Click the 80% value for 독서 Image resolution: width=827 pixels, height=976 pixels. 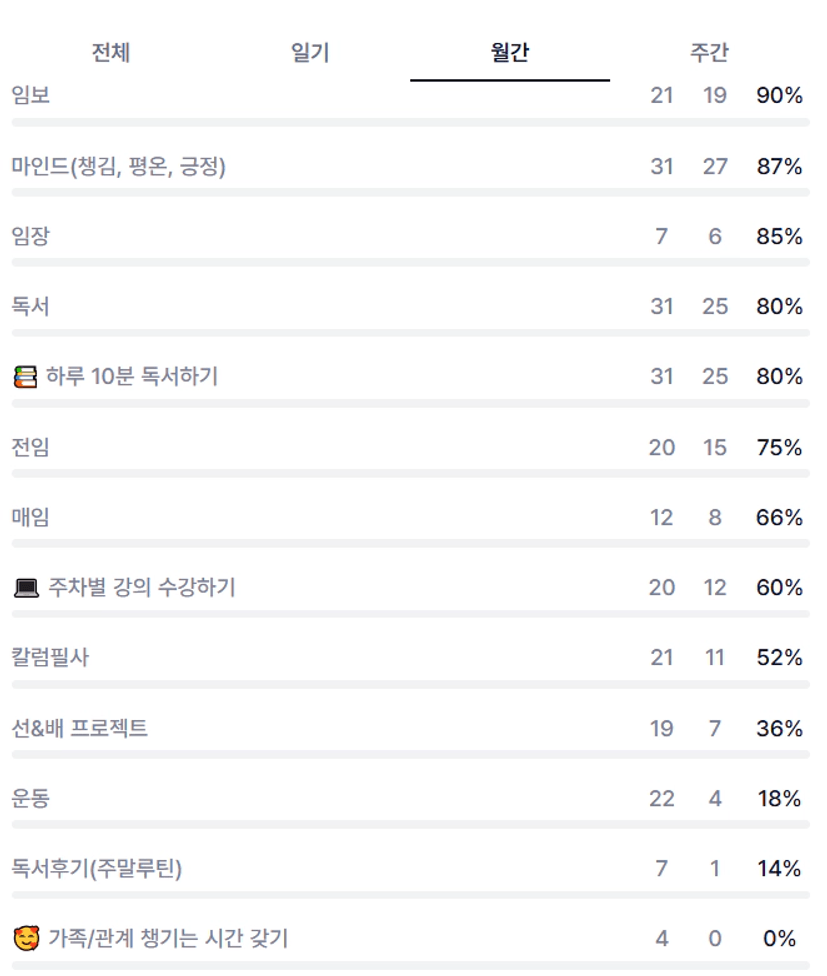(779, 307)
